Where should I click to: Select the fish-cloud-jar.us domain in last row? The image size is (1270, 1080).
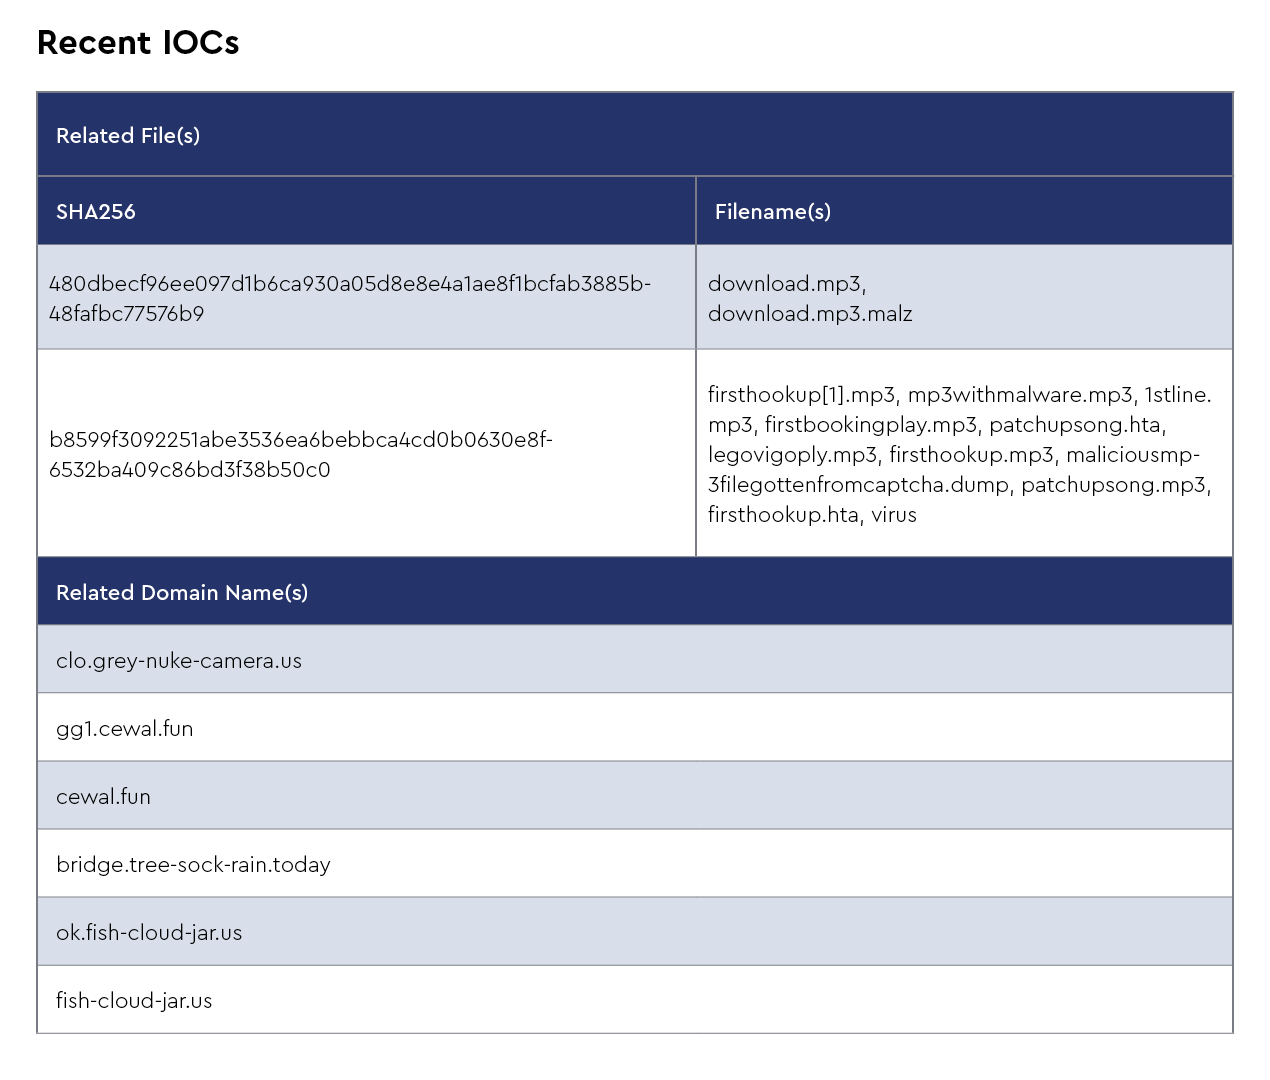coord(134,1001)
